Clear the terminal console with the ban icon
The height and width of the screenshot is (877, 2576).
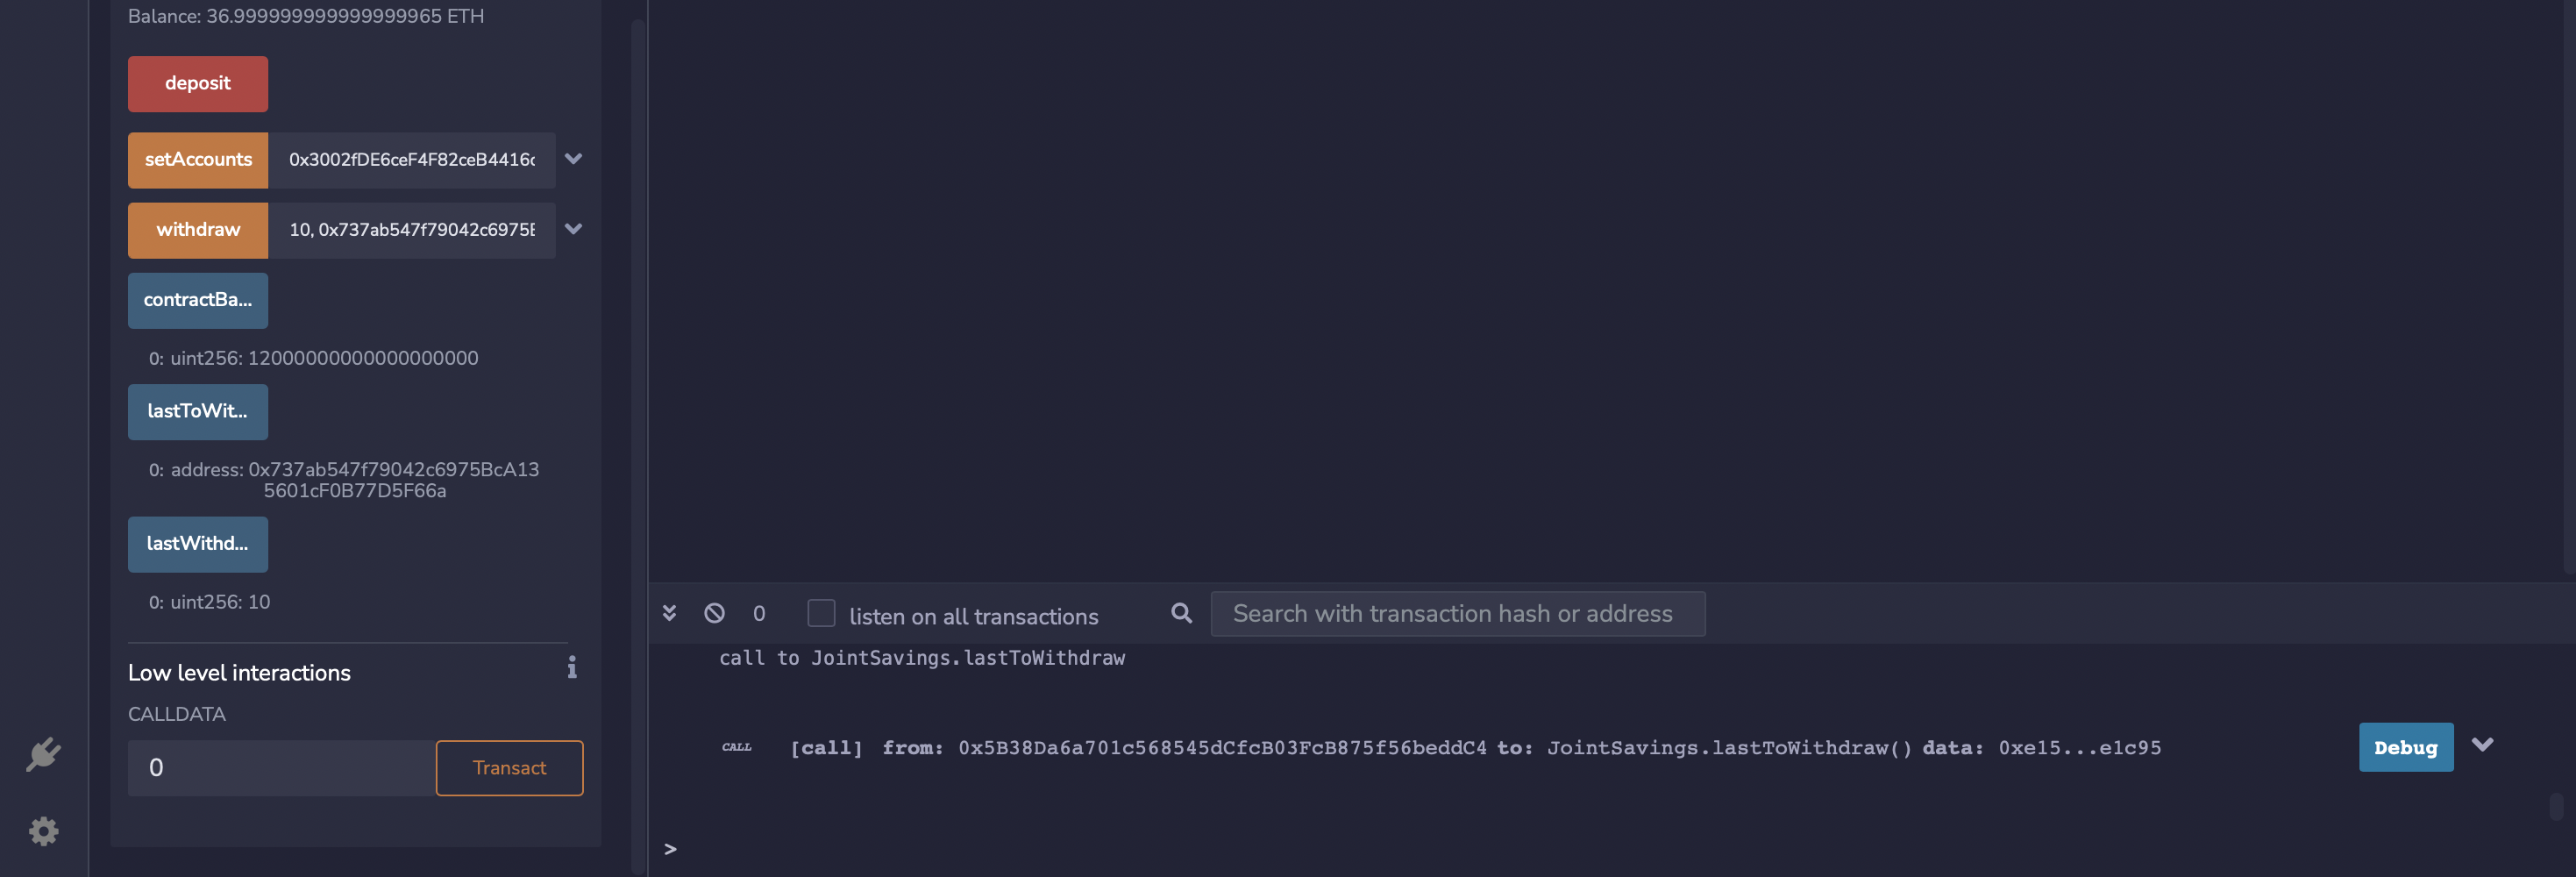tap(714, 612)
